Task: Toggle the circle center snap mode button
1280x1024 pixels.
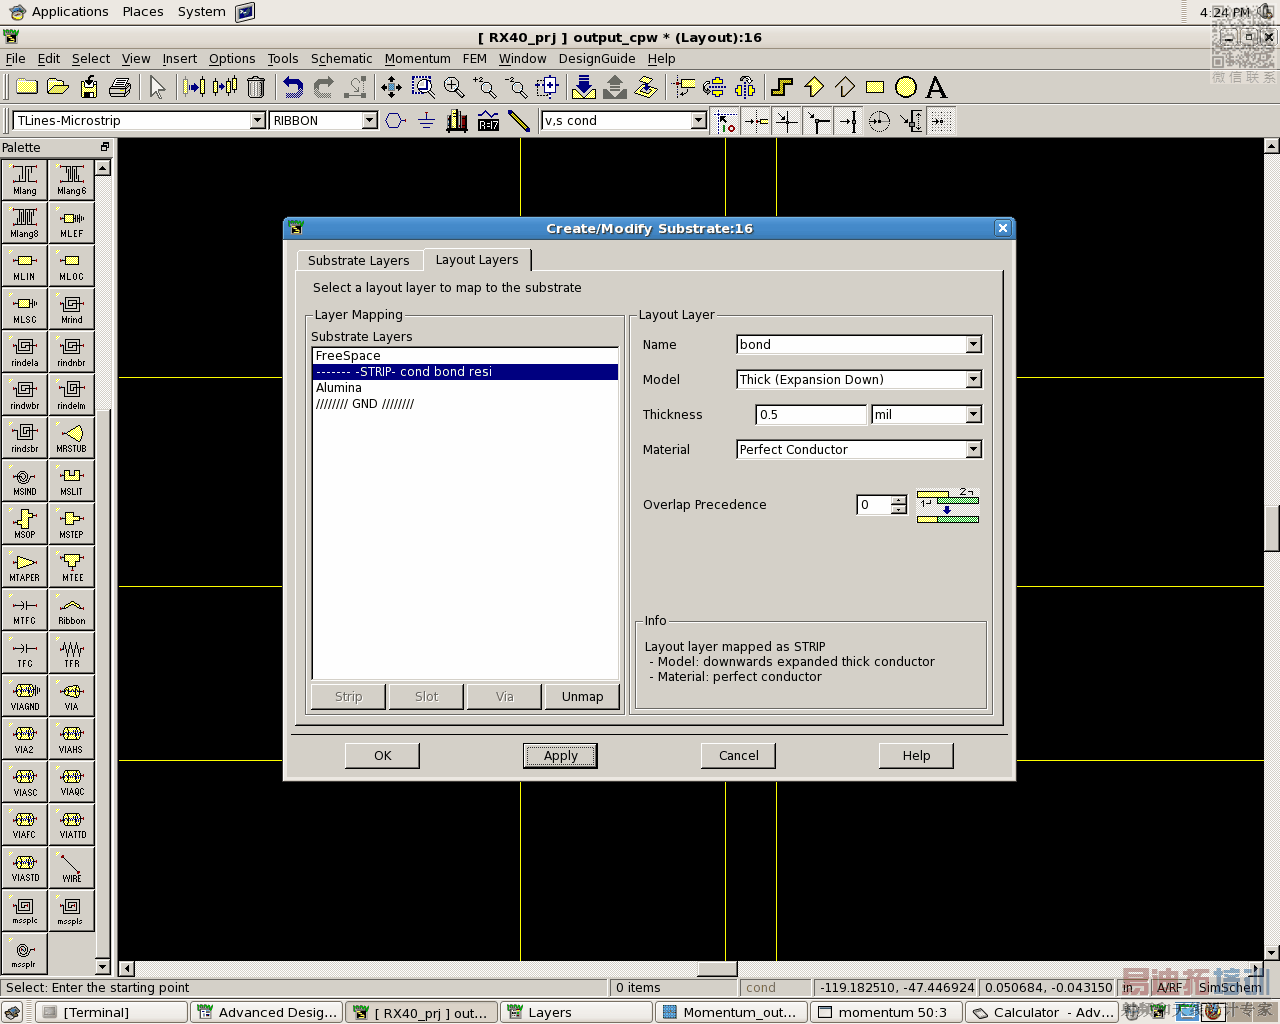Action: pyautogui.click(x=879, y=122)
